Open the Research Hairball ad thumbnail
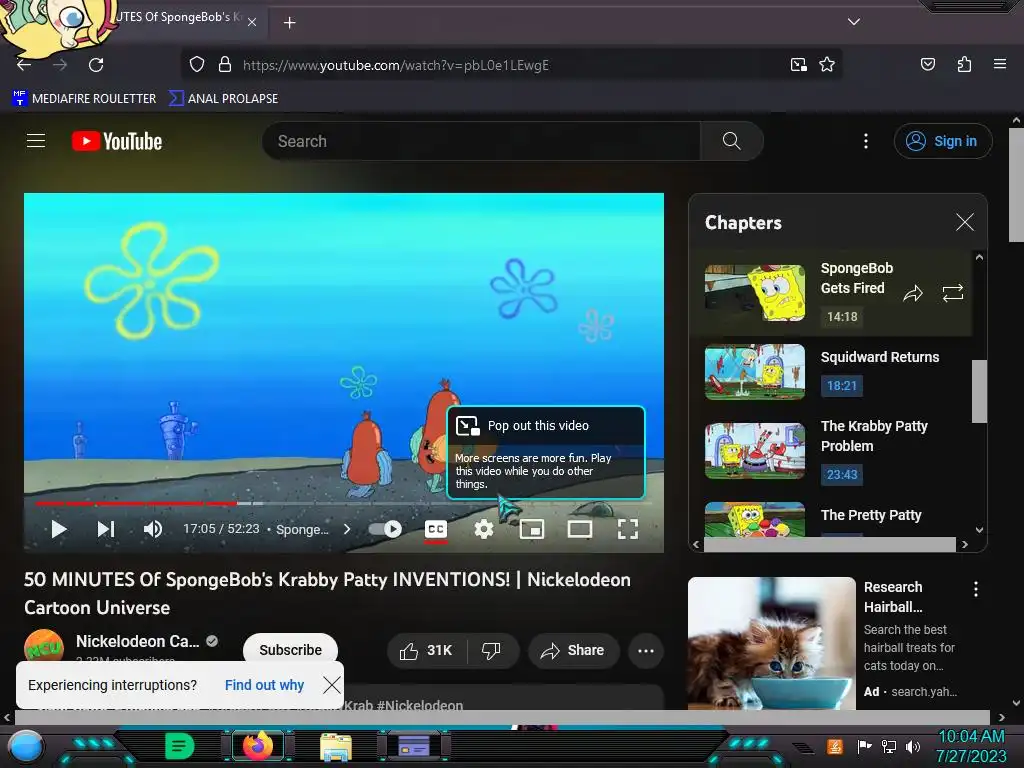 pyautogui.click(x=771, y=643)
